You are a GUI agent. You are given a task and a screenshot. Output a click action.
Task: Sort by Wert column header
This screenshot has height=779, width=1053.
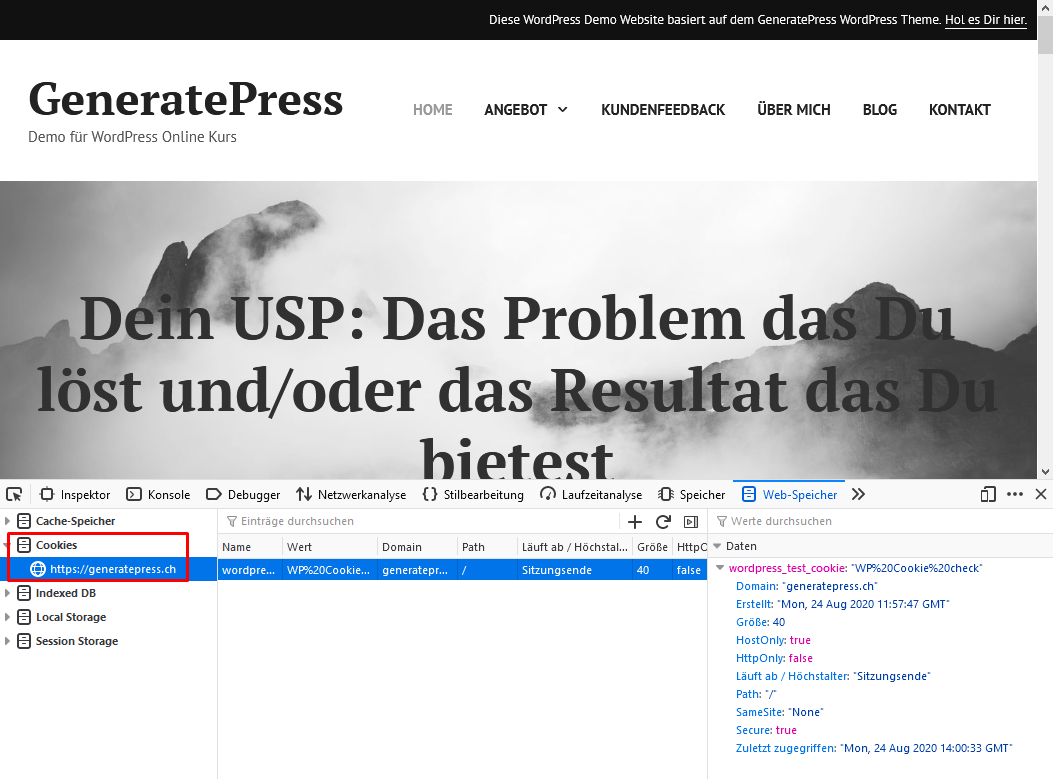pos(330,547)
